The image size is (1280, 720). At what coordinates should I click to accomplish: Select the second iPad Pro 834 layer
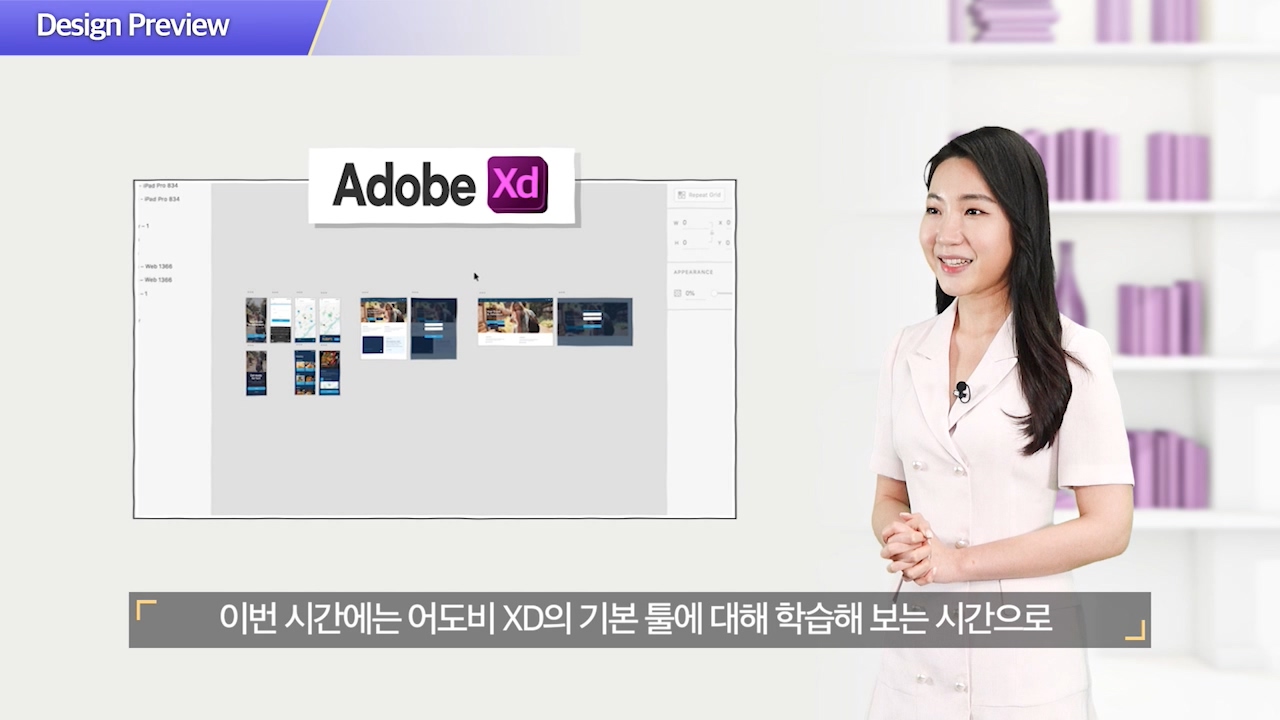tap(161, 199)
